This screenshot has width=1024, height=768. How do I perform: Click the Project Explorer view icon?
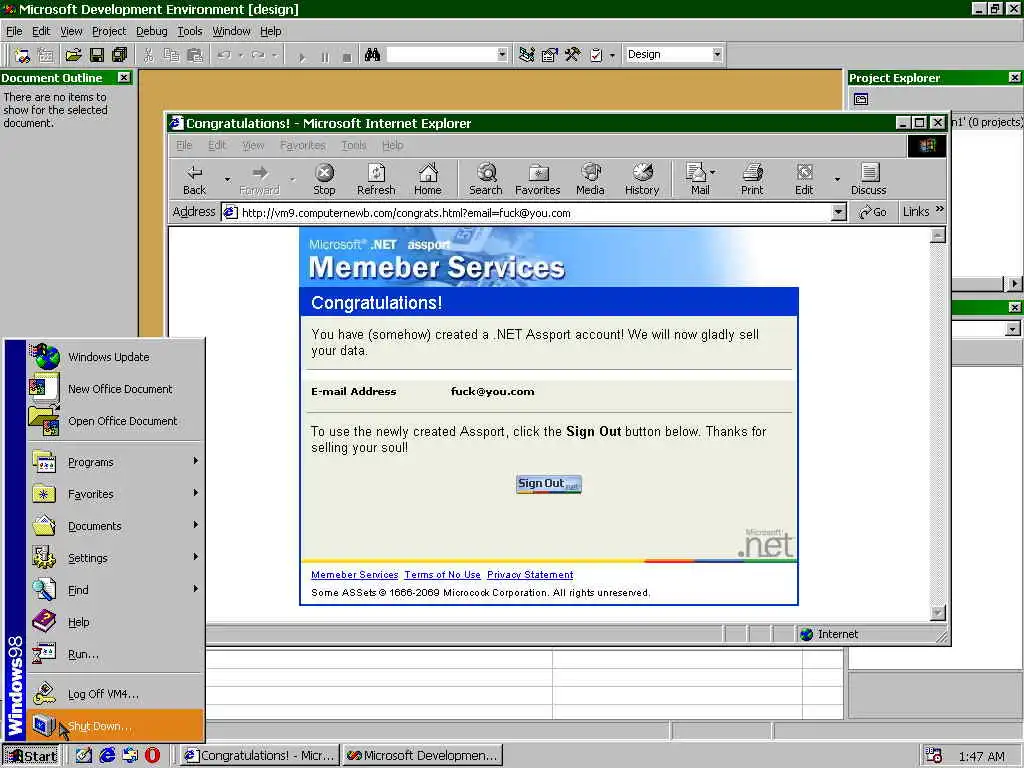861,99
